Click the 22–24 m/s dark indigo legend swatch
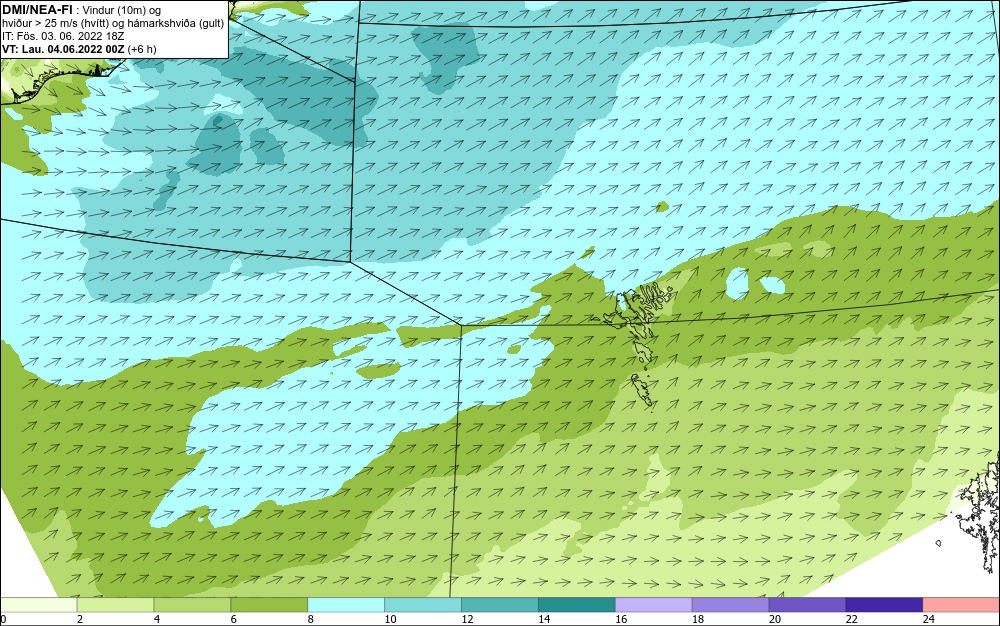1000x626 pixels. point(885,605)
